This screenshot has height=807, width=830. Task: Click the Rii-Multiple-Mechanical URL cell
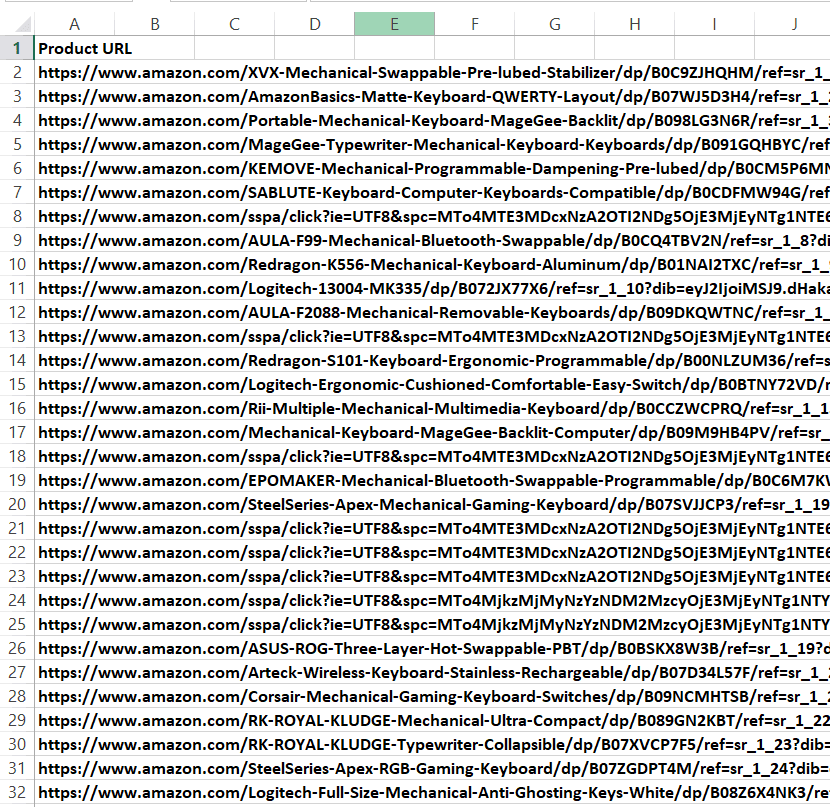(x=432, y=409)
